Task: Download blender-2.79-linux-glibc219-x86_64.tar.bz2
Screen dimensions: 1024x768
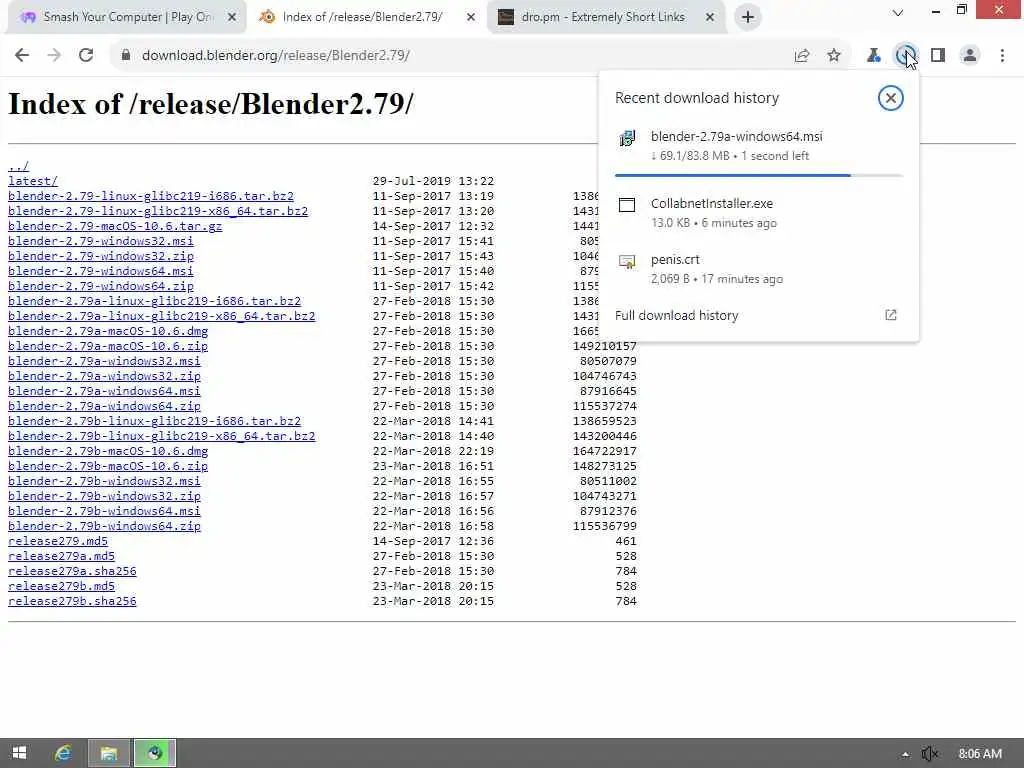Action: (158, 211)
